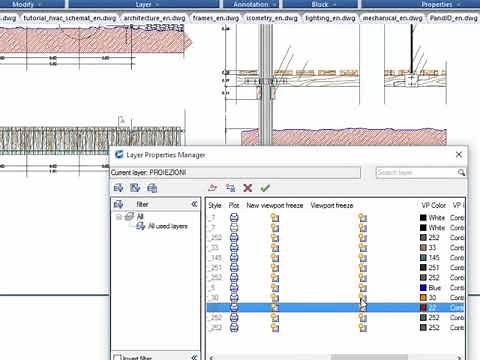480x360 pixels.
Task: Switch to frames_en.dwg tab
Action: click(x=216, y=18)
